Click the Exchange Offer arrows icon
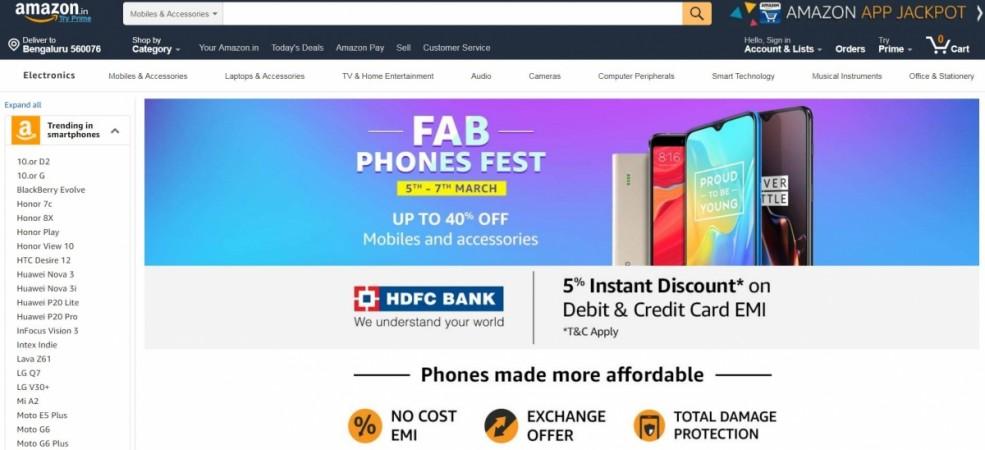 click(x=501, y=425)
